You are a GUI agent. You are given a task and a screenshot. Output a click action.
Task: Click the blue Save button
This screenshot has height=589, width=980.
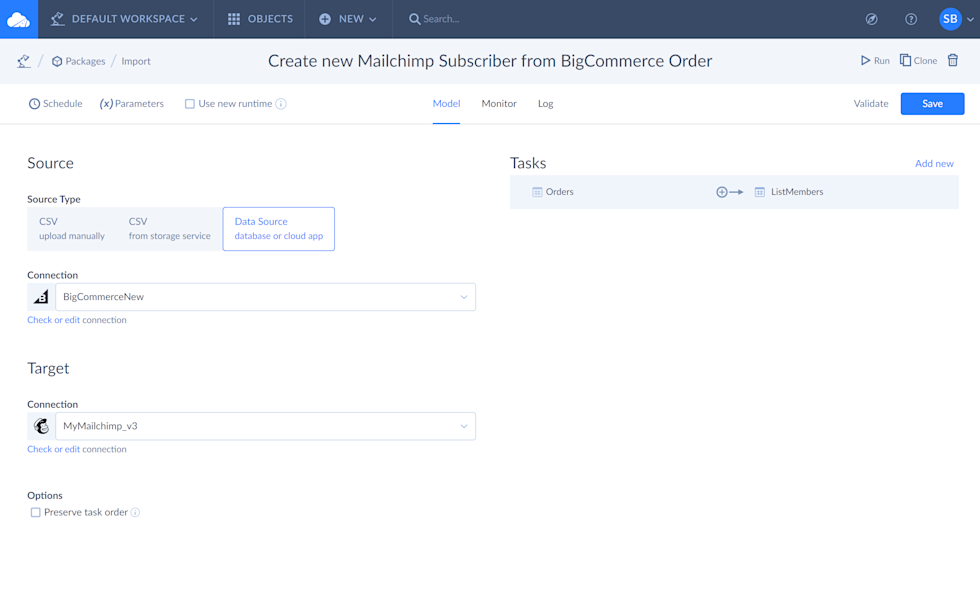tap(932, 104)
